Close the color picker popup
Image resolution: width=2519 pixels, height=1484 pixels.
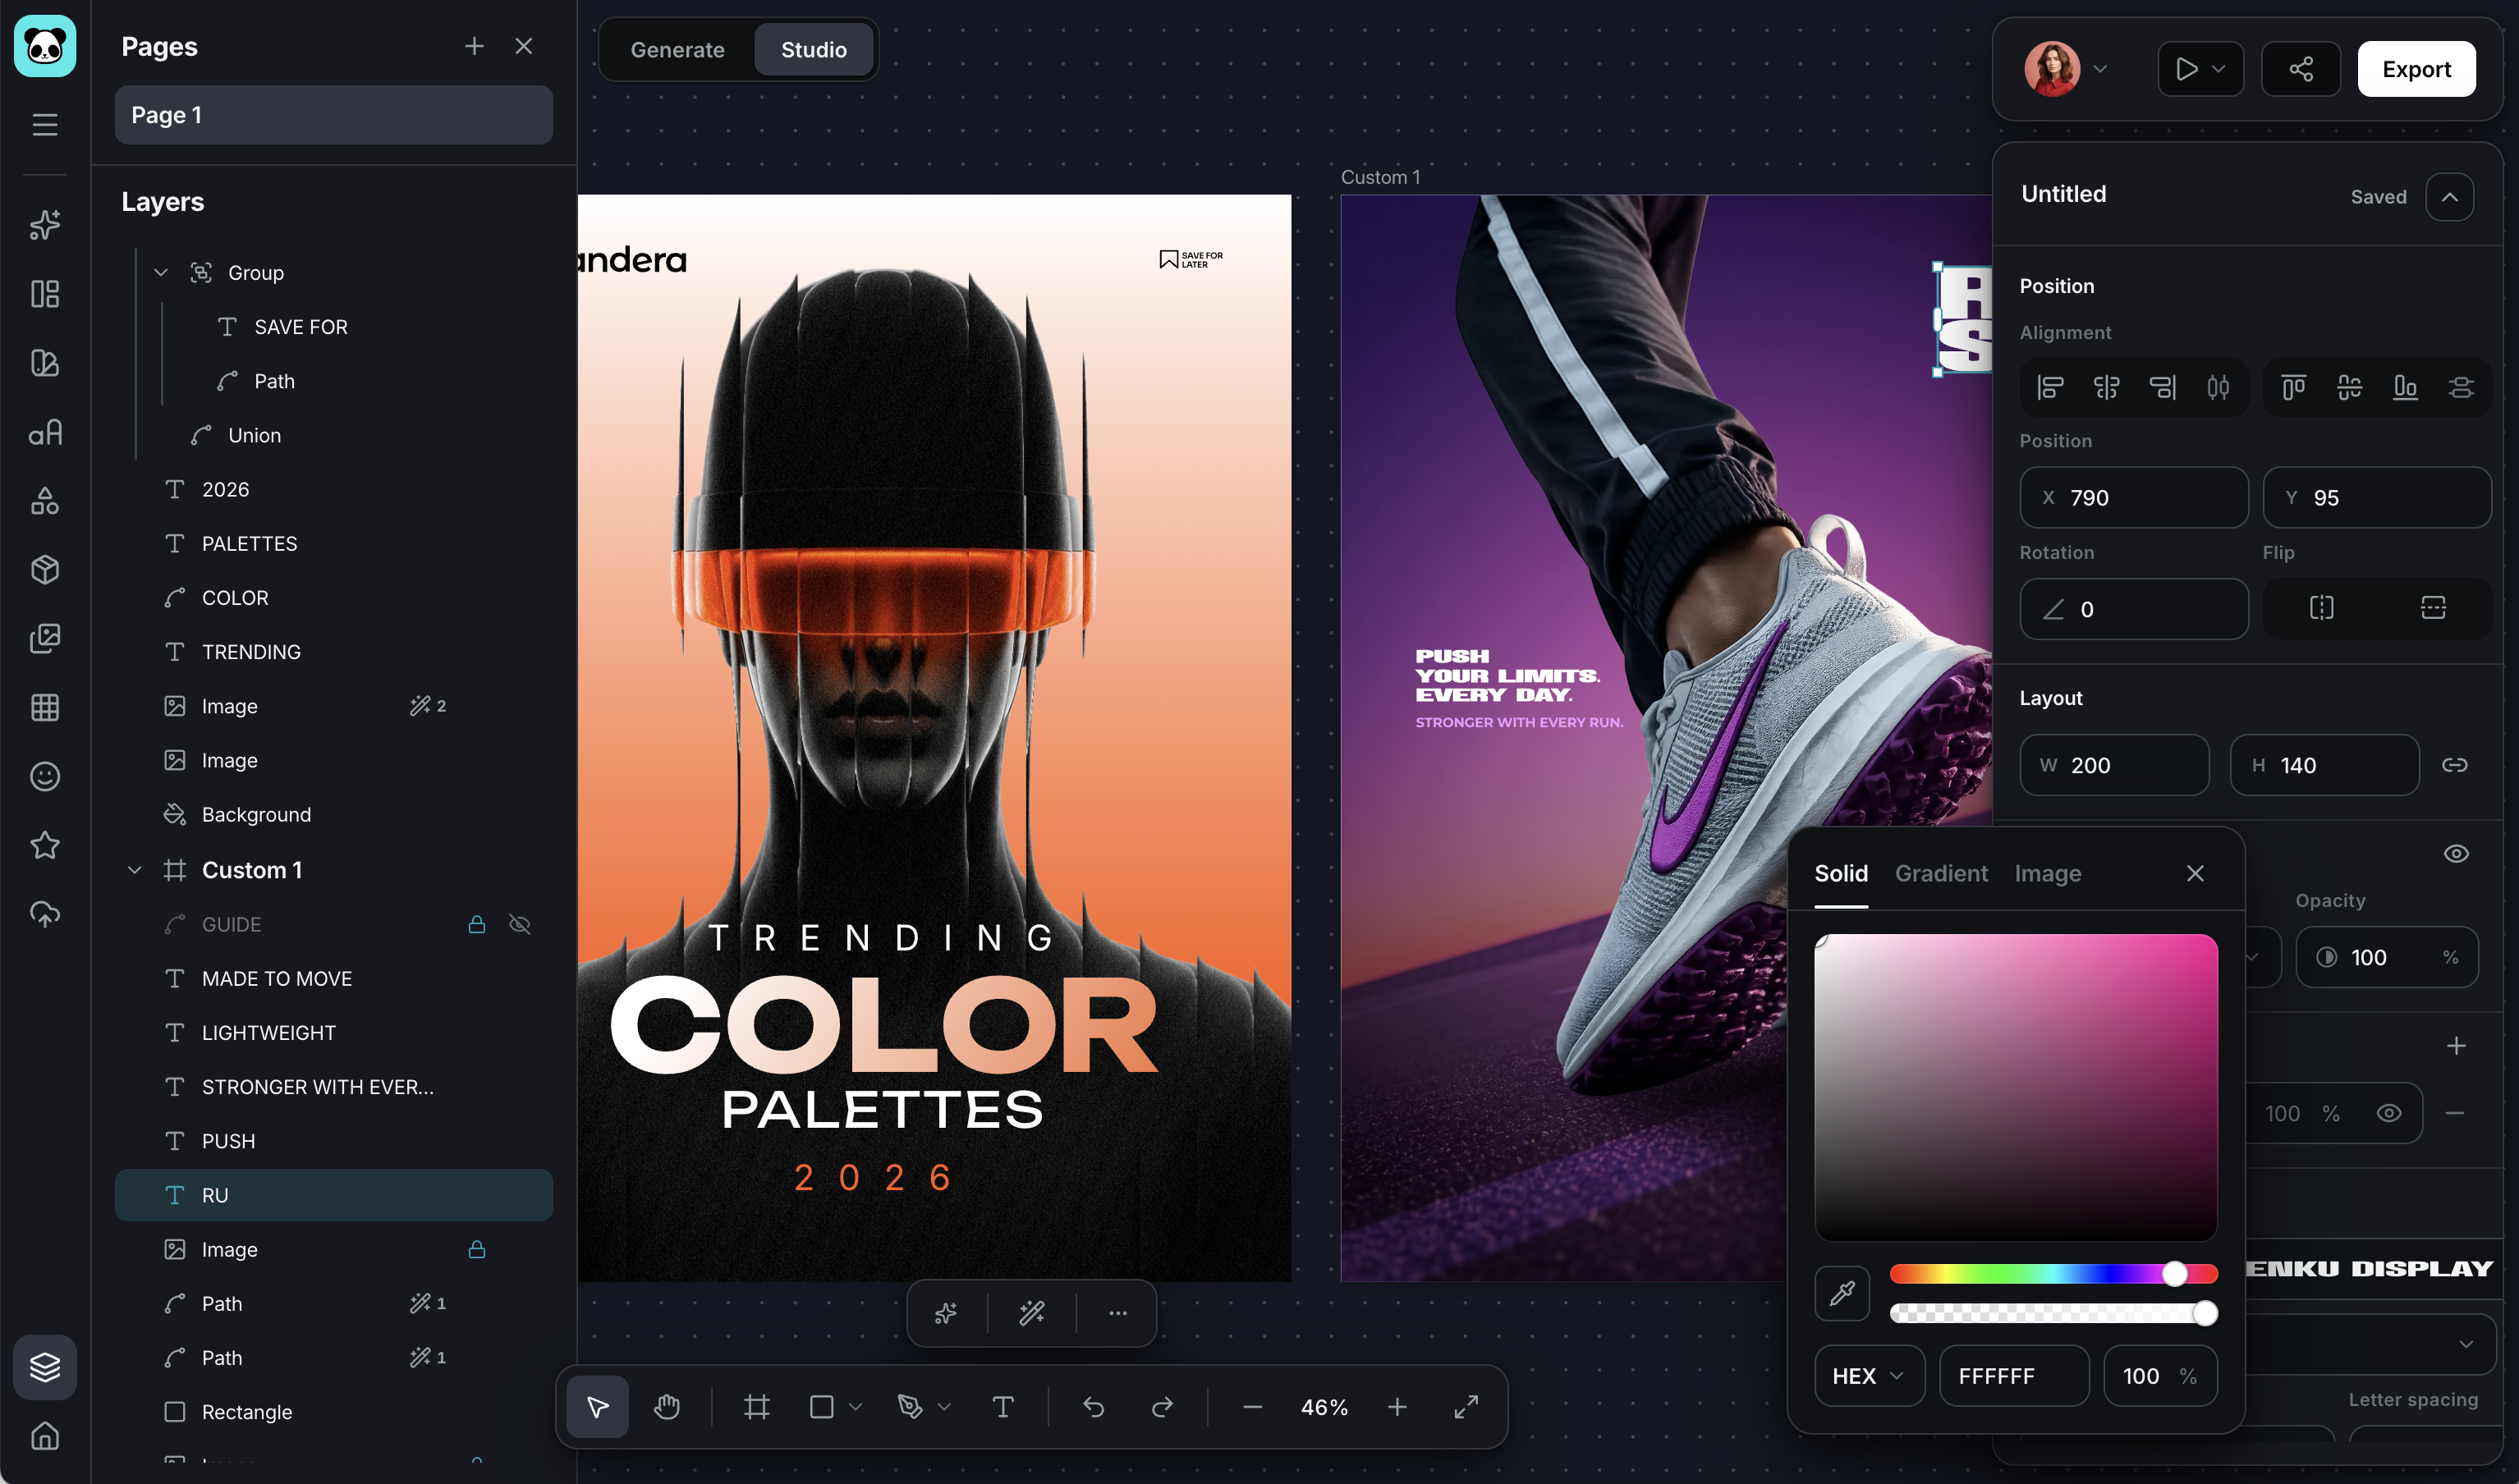(2195, 873)
